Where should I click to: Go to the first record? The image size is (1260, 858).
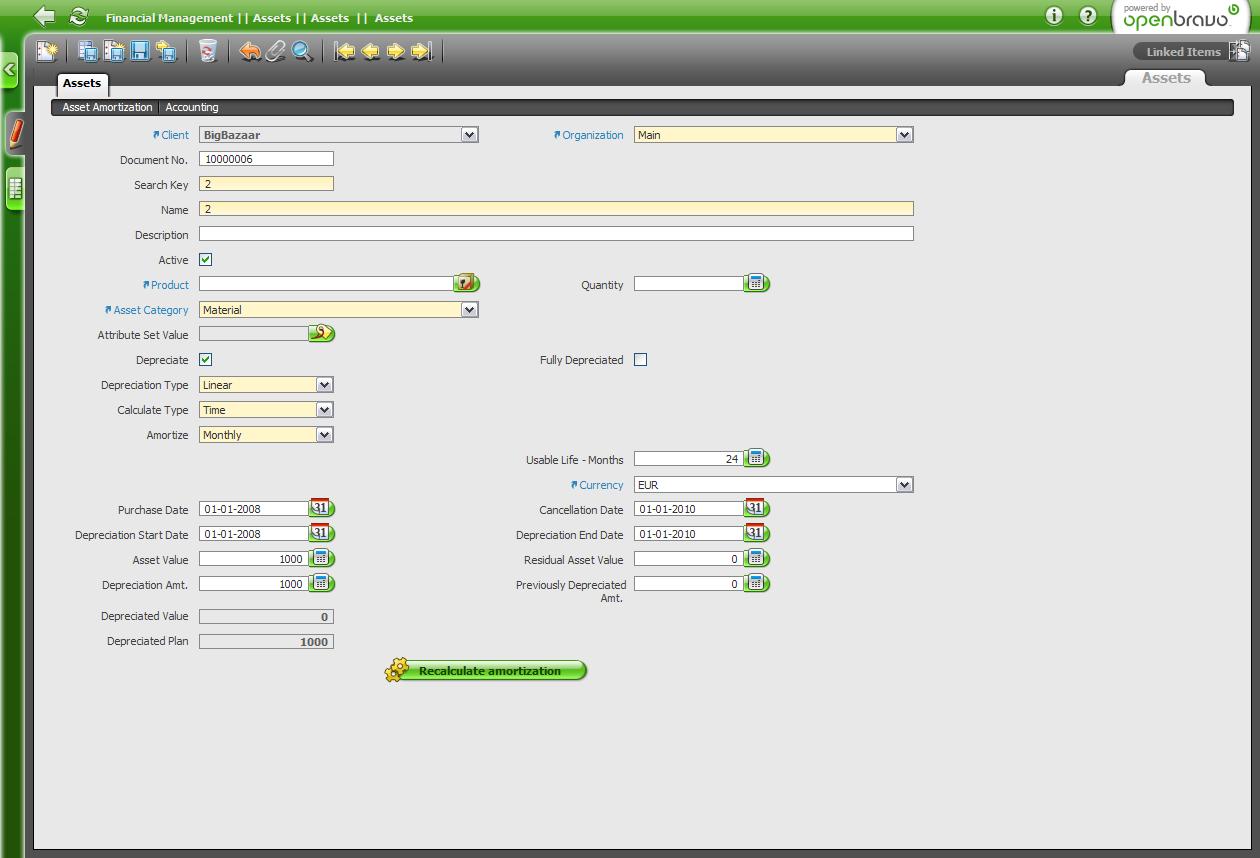coord(345,51)
